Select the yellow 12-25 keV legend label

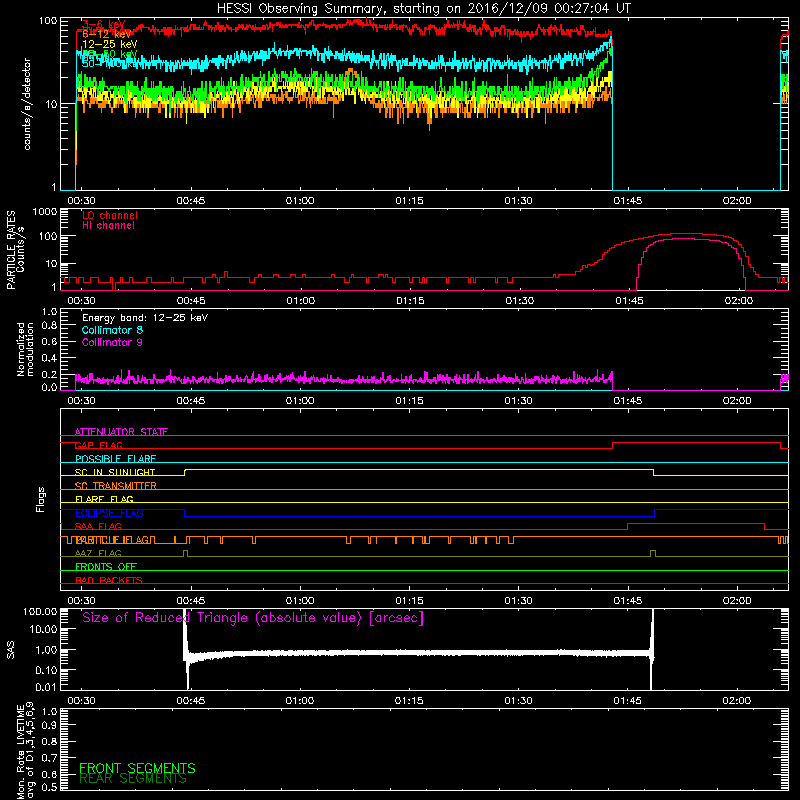click(x=110, y=44)
